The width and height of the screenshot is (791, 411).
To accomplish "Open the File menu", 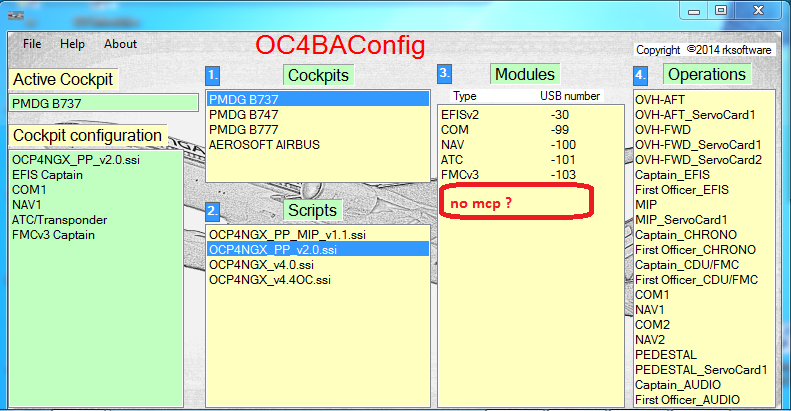I will tap(32, 44).
